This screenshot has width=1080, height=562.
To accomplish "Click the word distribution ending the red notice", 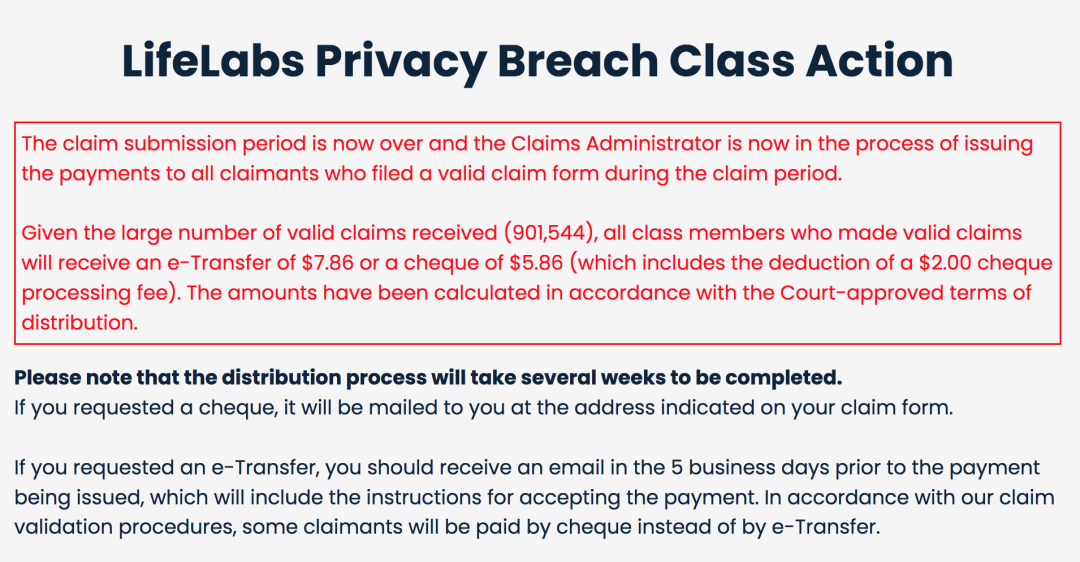I will point(79,322).
